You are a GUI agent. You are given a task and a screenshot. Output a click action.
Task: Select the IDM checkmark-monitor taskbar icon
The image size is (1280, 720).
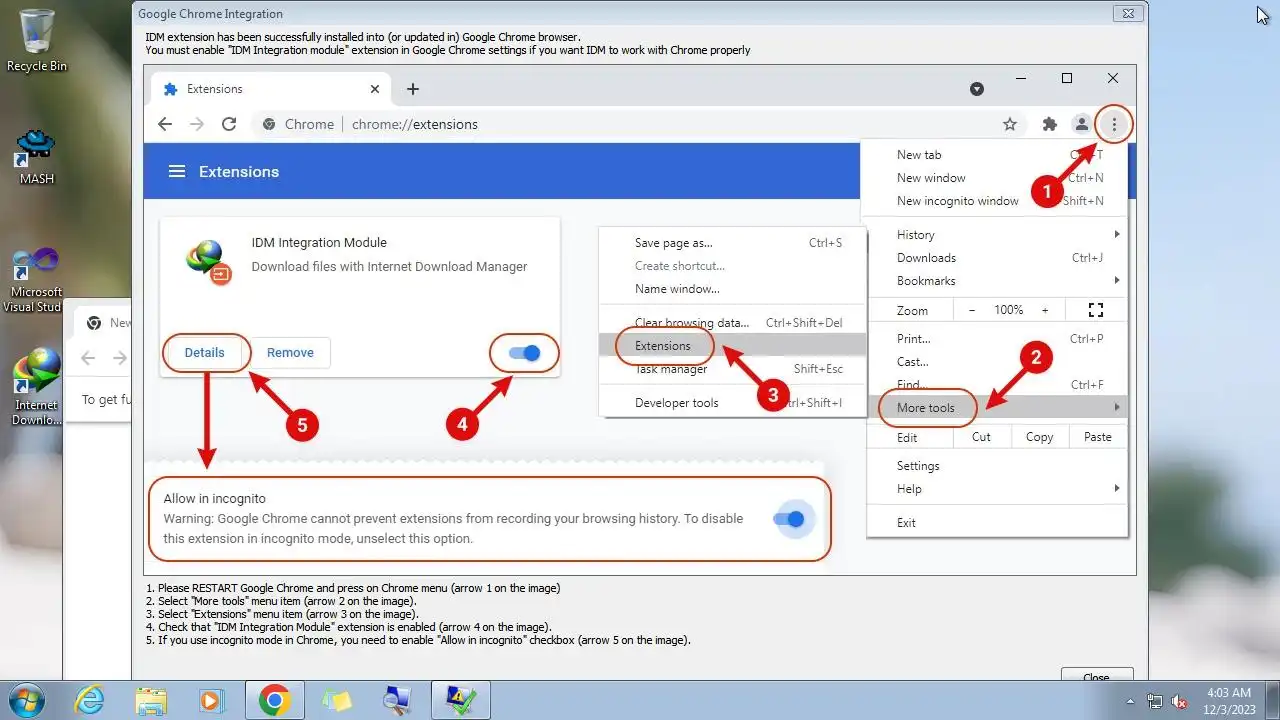click(x=461, y=700)
